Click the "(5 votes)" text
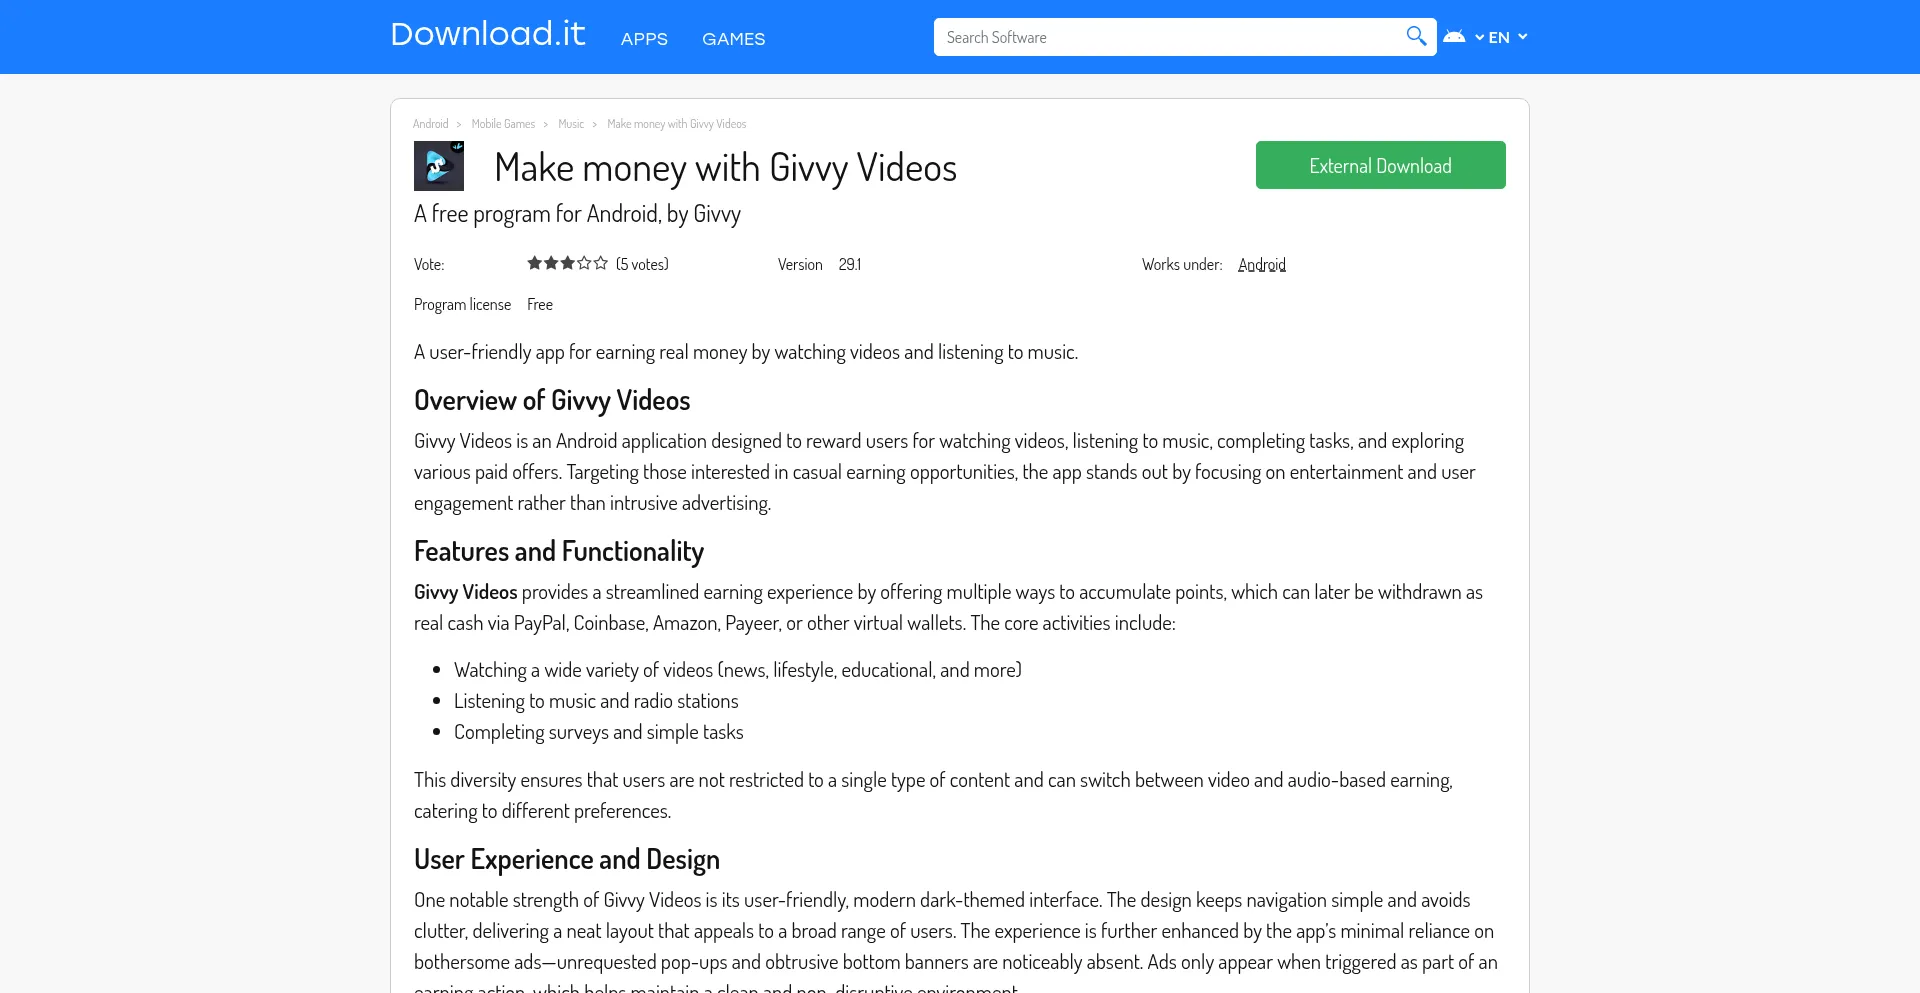This screenshot has height=993, width=1920. coord(642,264)
